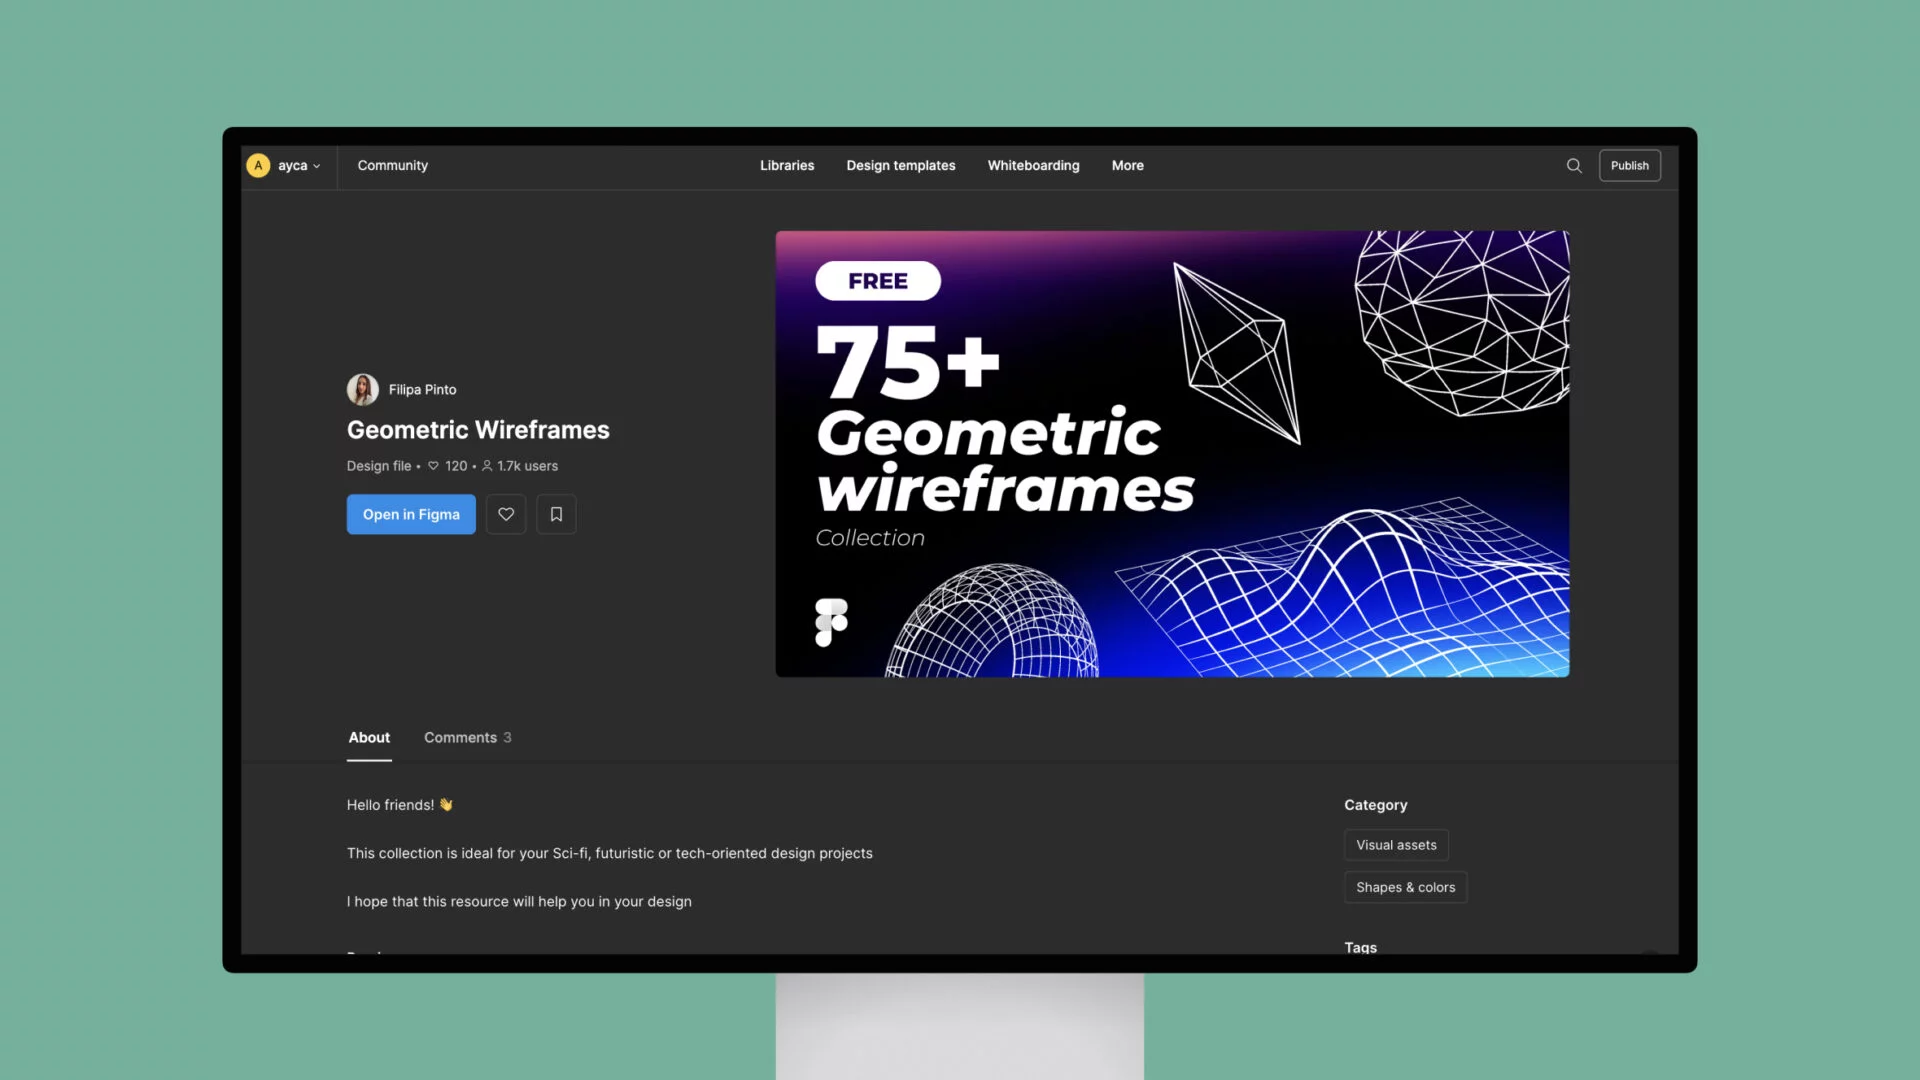Click the search icon in top bar
The width and height of the screenshot is (1920, 1080).
1575,165
